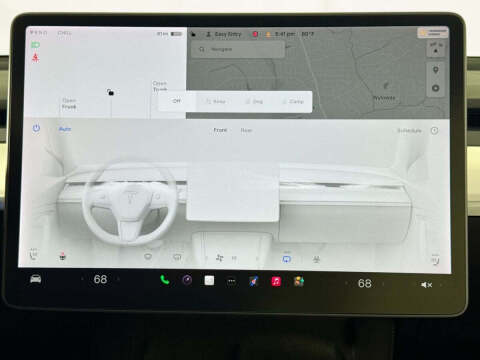Increase passenger temperature with right arrow
Image resolution: width=480 pixels, height=360 pixels.
pyautogui.click(x=383, y=284)
